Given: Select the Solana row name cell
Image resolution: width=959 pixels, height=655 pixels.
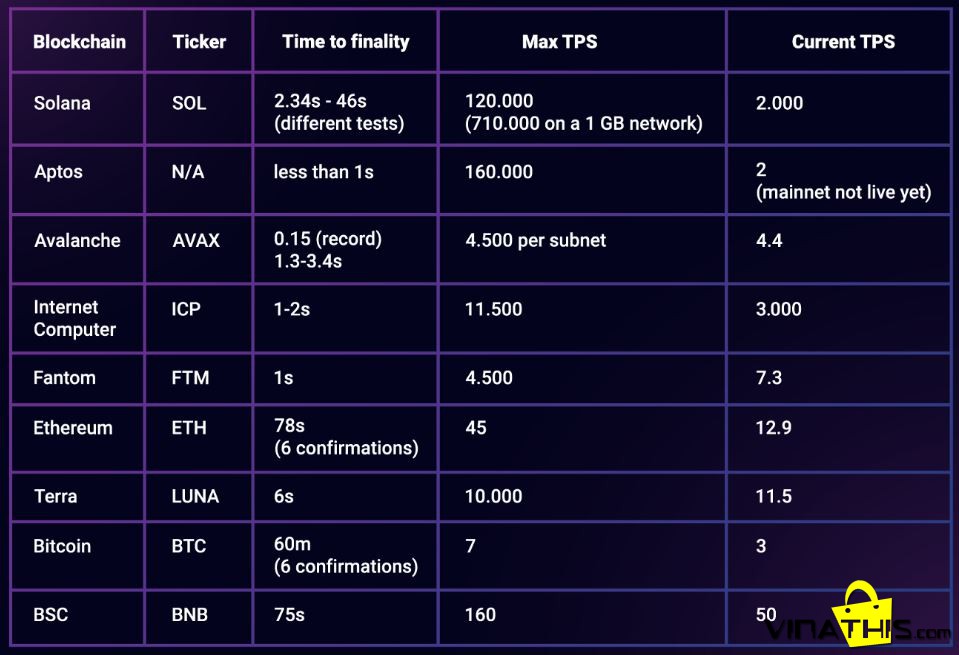Looking at the screenshot, I should click(x=78, y=109).
